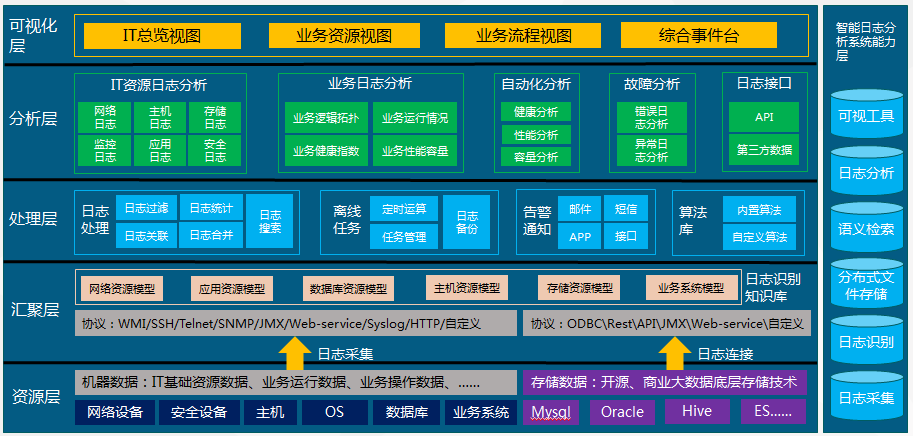Select the 日志统计 block
Viewport: 913px width, 436px height.
pyautogui.click(x=211, y=207)
